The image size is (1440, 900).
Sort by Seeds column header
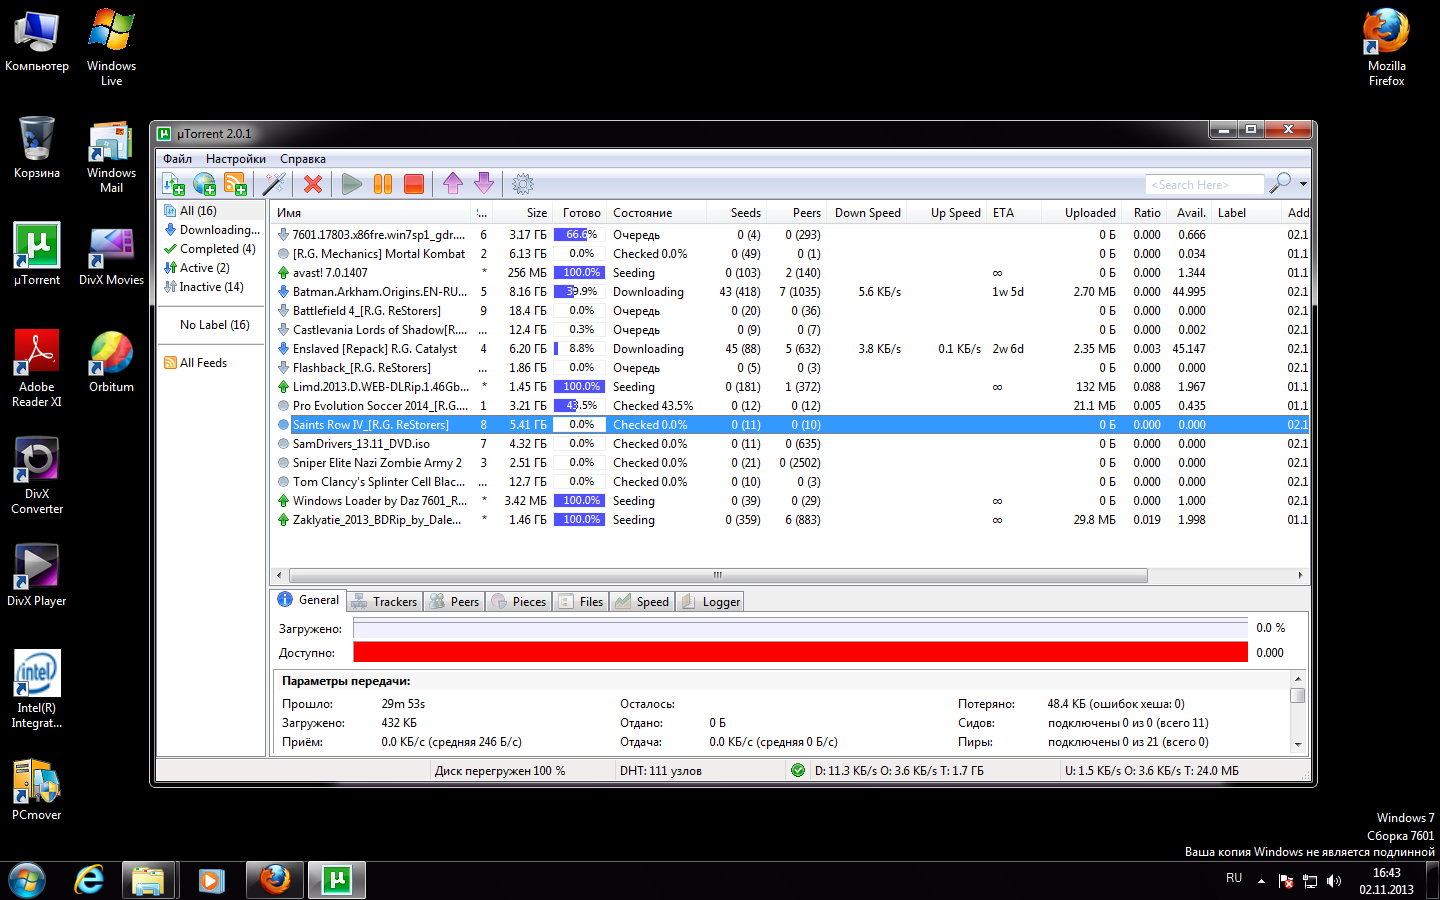[x=736, y=213]
